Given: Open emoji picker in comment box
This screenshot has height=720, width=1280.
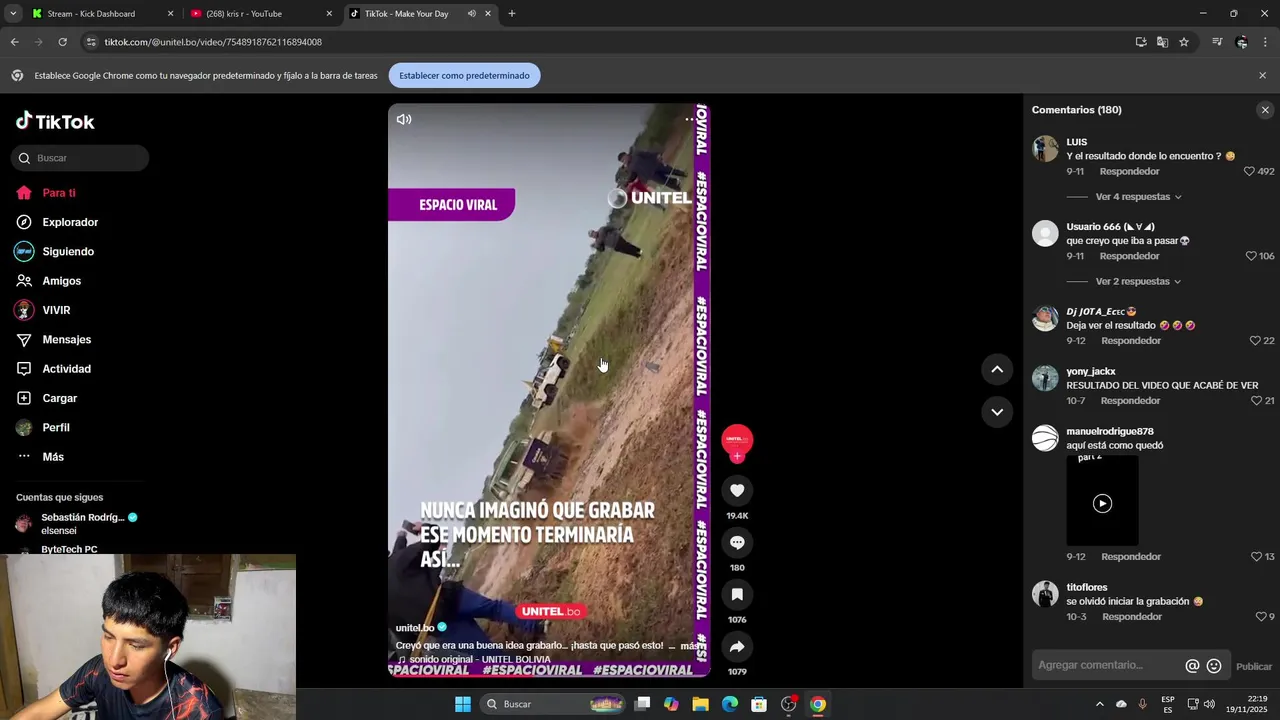Looking at the screenshot, I should pos(1214,666).
